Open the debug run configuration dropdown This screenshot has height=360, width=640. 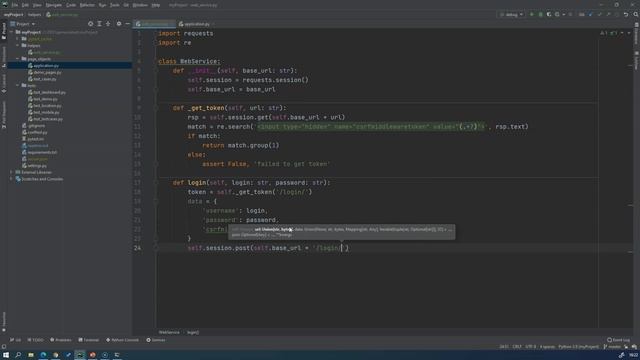511,15
